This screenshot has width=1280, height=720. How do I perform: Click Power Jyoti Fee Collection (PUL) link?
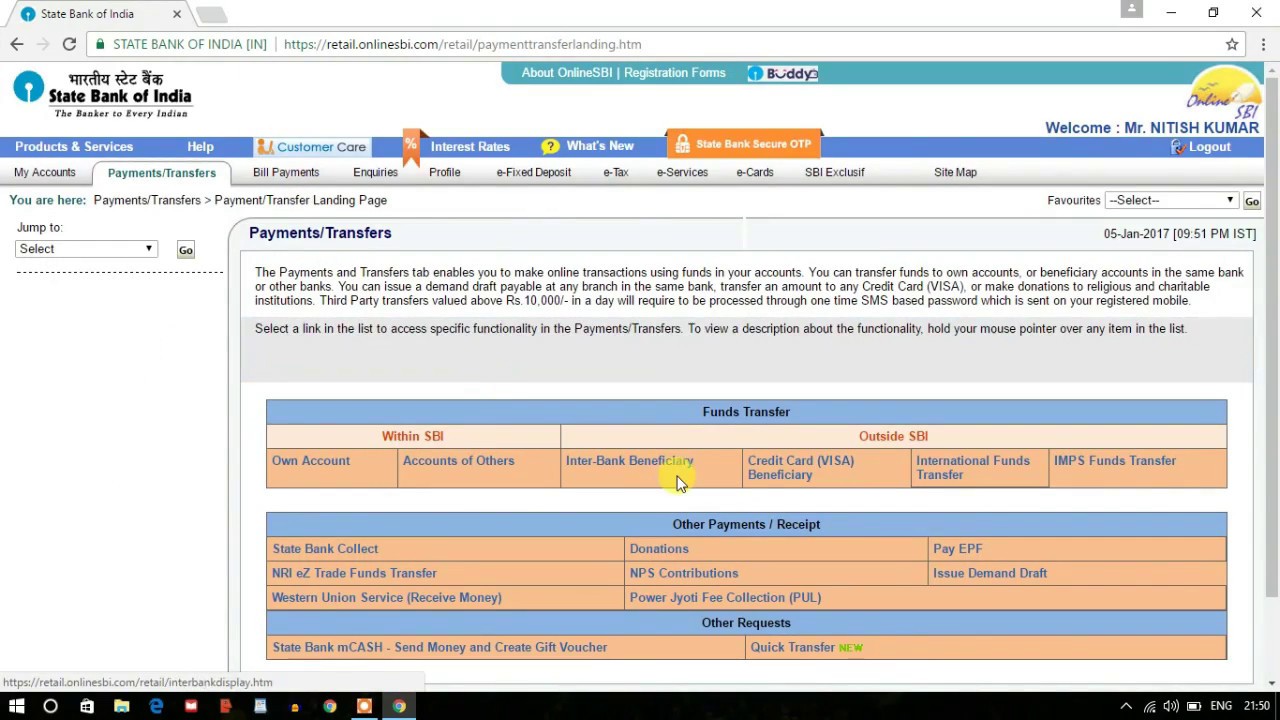tap(725, 598)
